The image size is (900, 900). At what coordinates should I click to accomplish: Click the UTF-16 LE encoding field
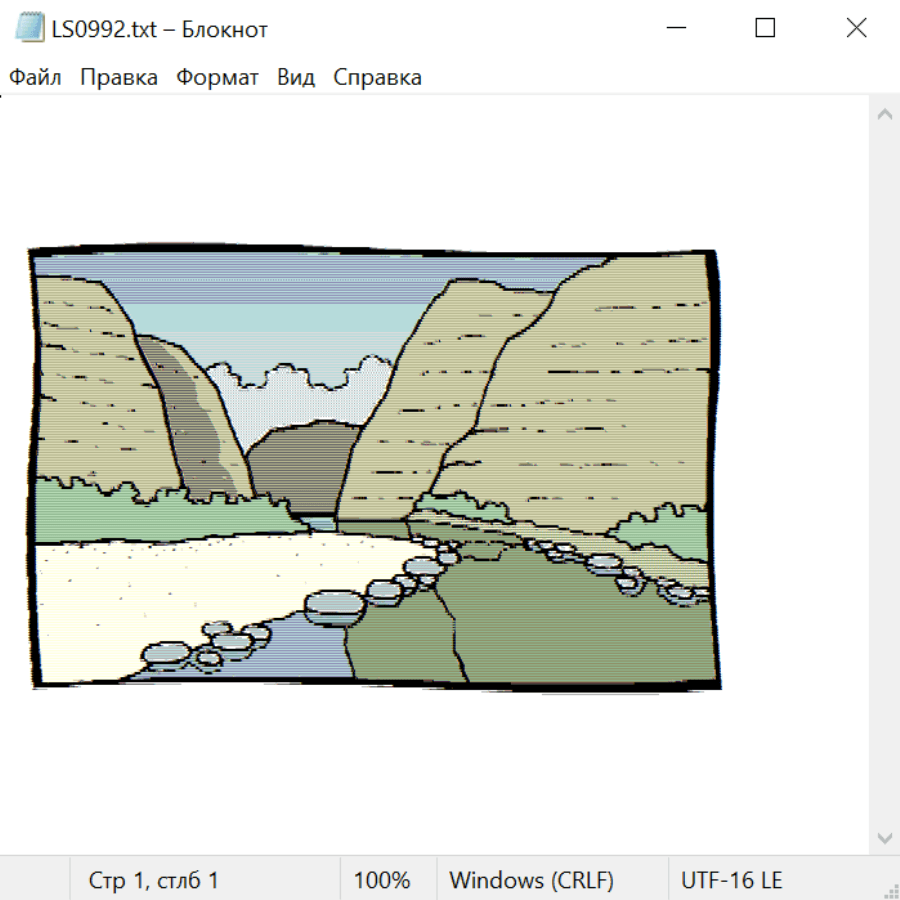tap(731, 879)
